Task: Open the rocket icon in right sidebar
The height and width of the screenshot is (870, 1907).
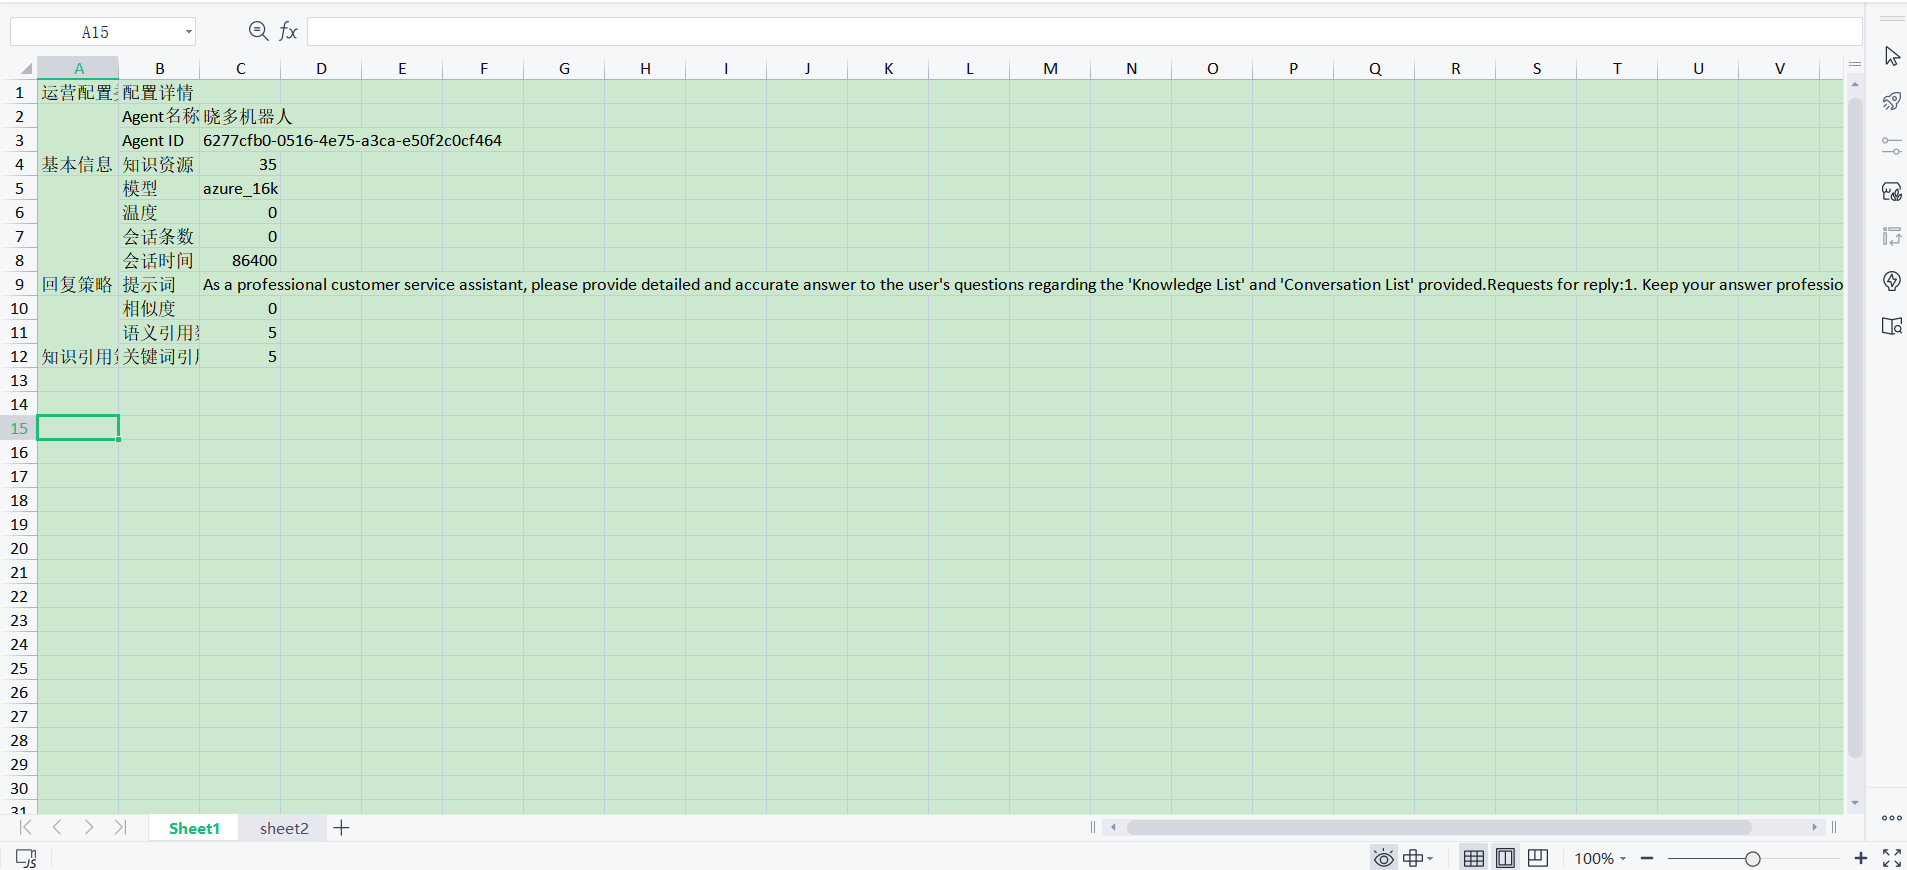Action: (x=1892, y=101)
